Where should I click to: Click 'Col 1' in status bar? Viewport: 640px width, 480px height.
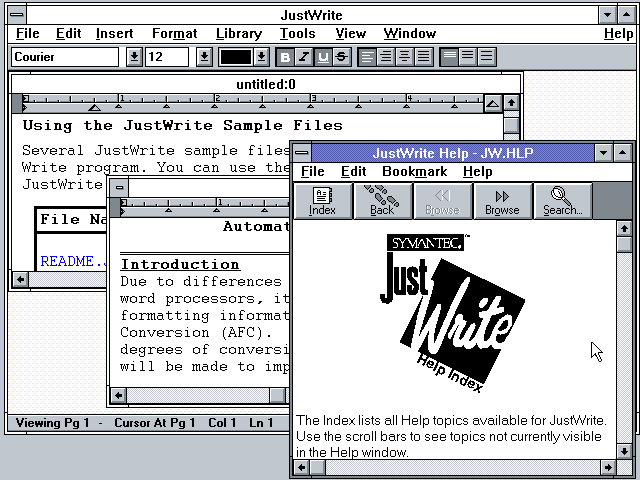[x=222, y=423]
